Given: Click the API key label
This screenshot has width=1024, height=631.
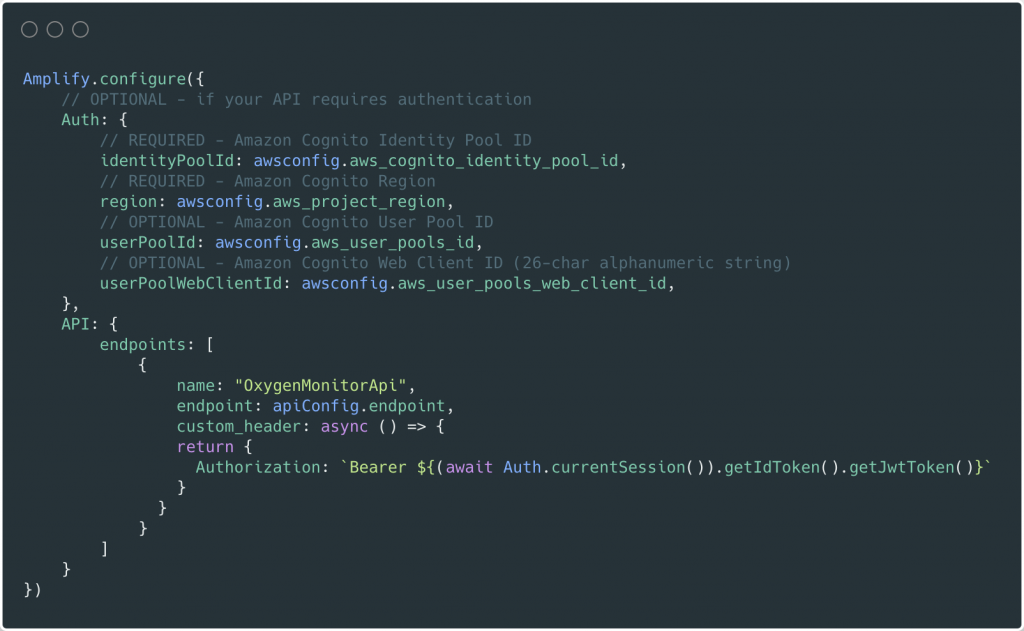Looking at the screenshot, I should [76, 324].
